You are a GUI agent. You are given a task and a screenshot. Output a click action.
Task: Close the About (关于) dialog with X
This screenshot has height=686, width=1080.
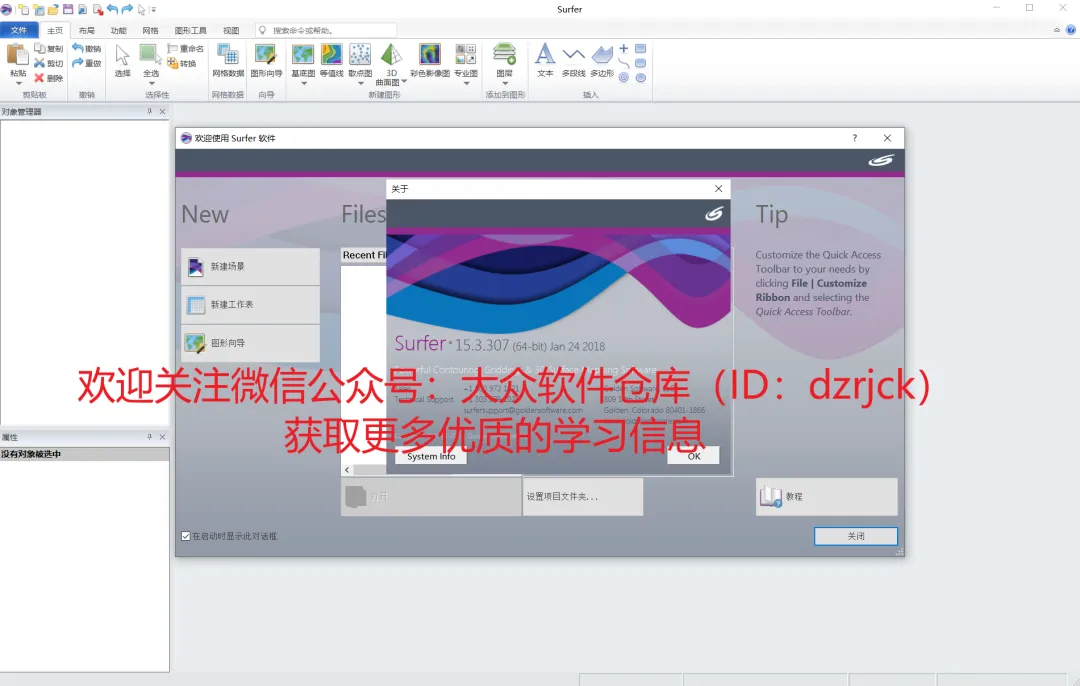click(718, 188)
